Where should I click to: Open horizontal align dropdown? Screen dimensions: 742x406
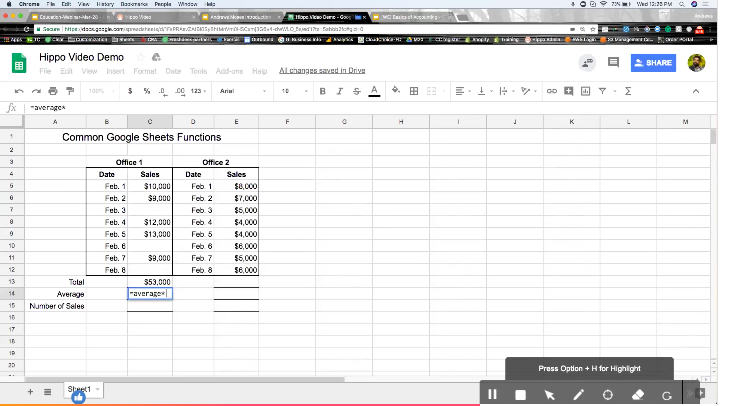click(462, 91)
